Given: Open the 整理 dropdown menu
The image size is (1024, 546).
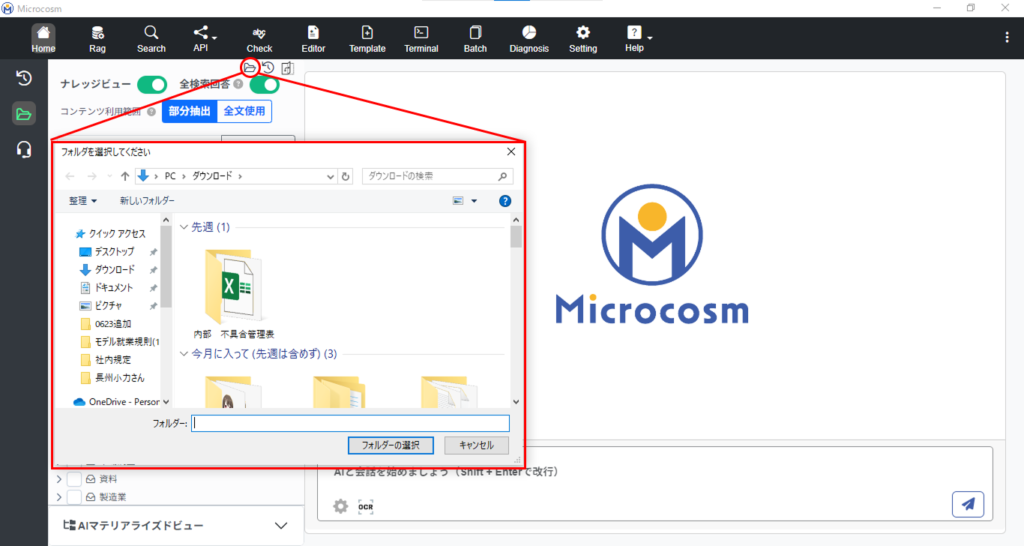Looking at the screenshot, I should point(83,201).
